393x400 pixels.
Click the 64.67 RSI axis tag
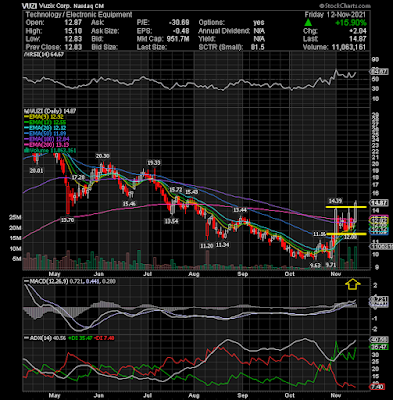(x=379, y=71)
